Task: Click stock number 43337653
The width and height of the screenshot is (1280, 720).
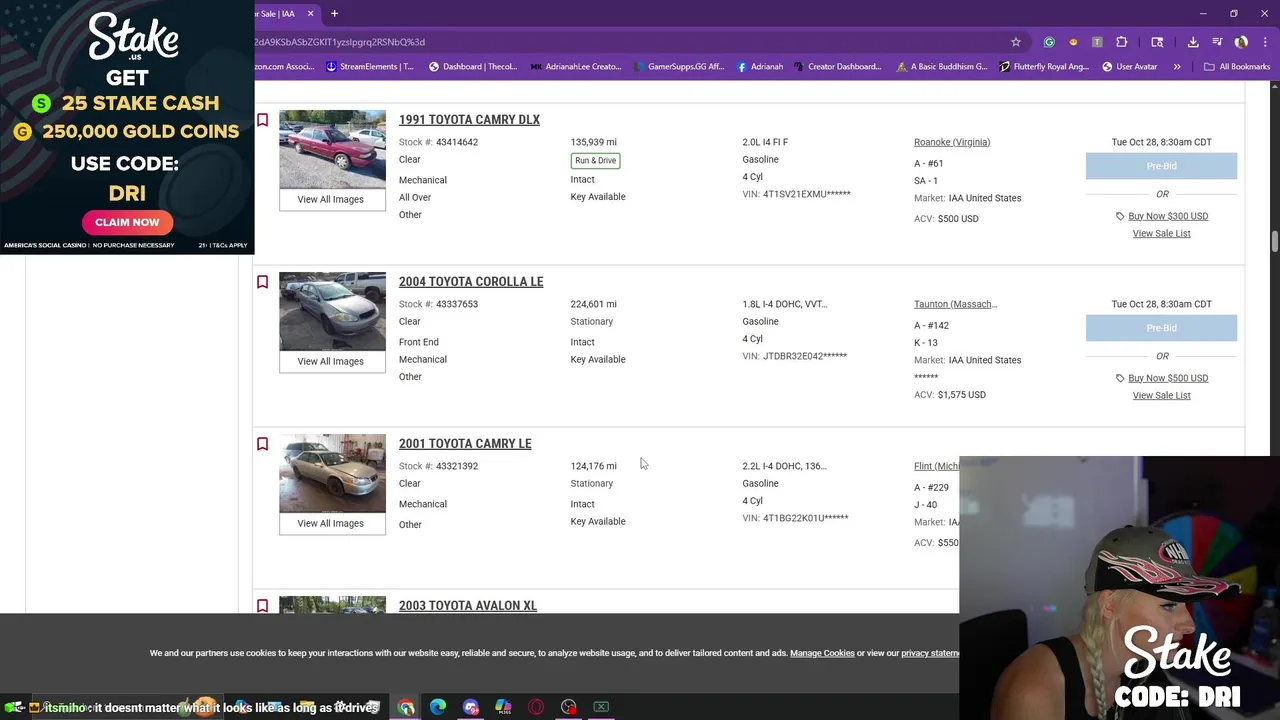Action: click(x=457, y=304)
